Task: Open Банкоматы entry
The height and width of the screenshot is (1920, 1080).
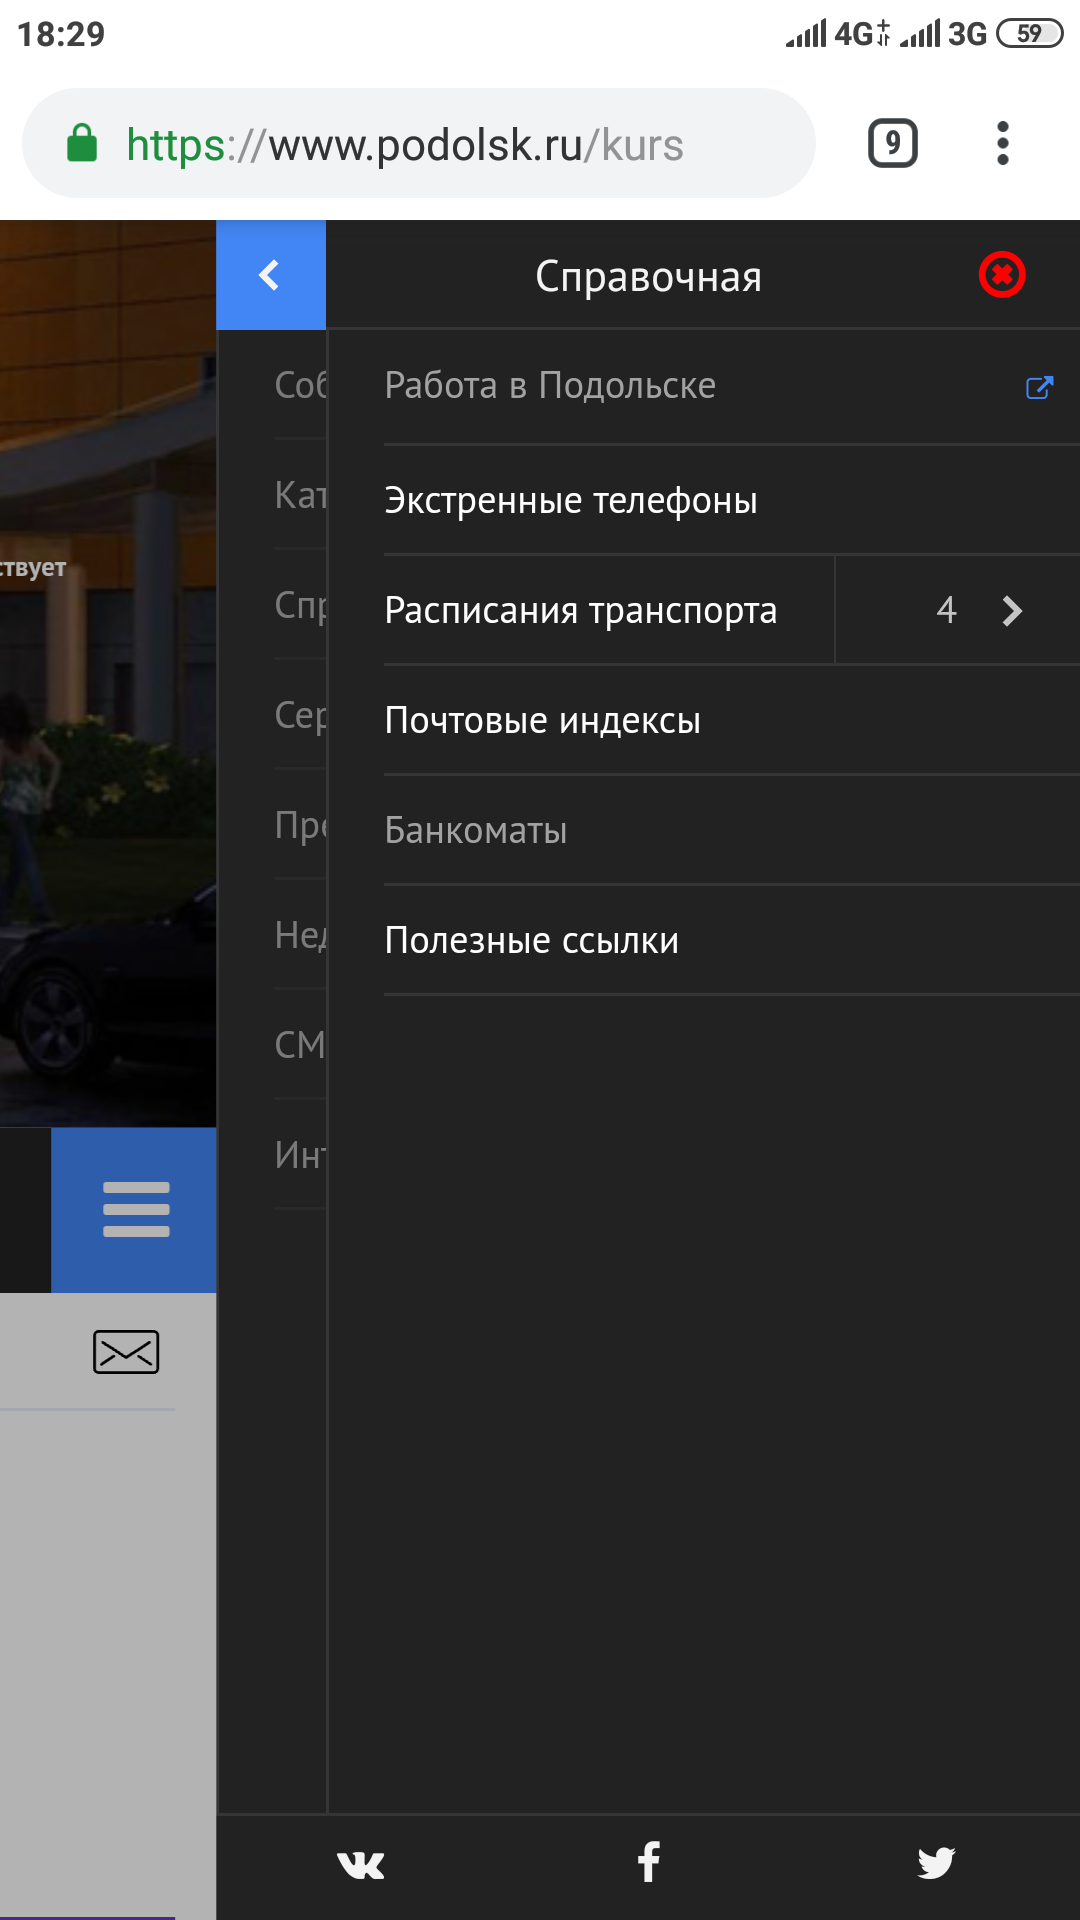Action: [x=476, y=830]
